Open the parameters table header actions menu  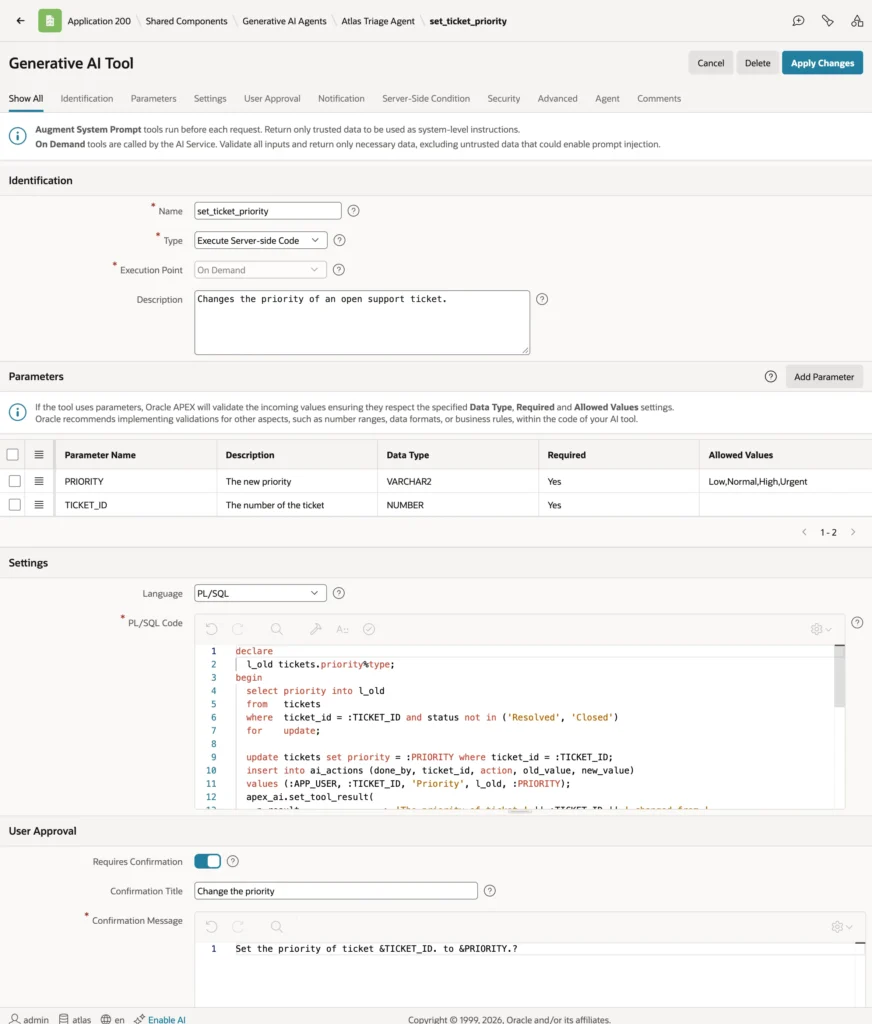(39, 455)
